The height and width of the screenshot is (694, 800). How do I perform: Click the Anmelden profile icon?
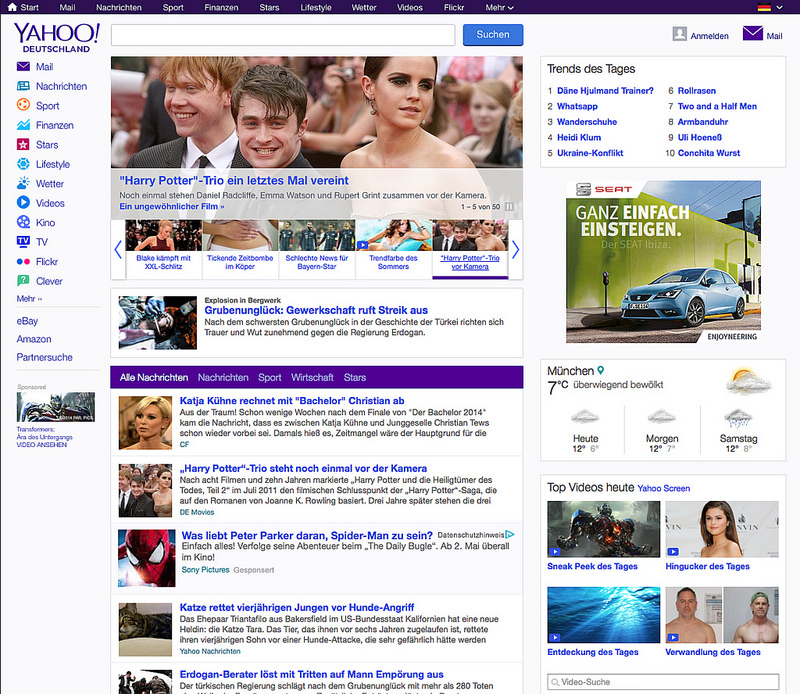click(681, 35)
